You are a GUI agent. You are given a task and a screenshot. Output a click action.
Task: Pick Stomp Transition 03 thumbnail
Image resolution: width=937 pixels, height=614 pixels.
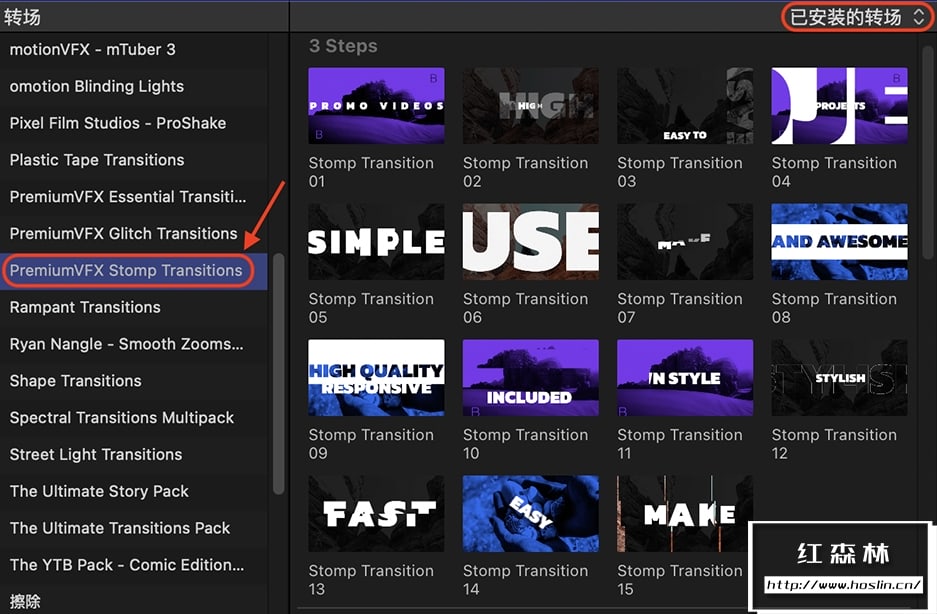[685, 106]
